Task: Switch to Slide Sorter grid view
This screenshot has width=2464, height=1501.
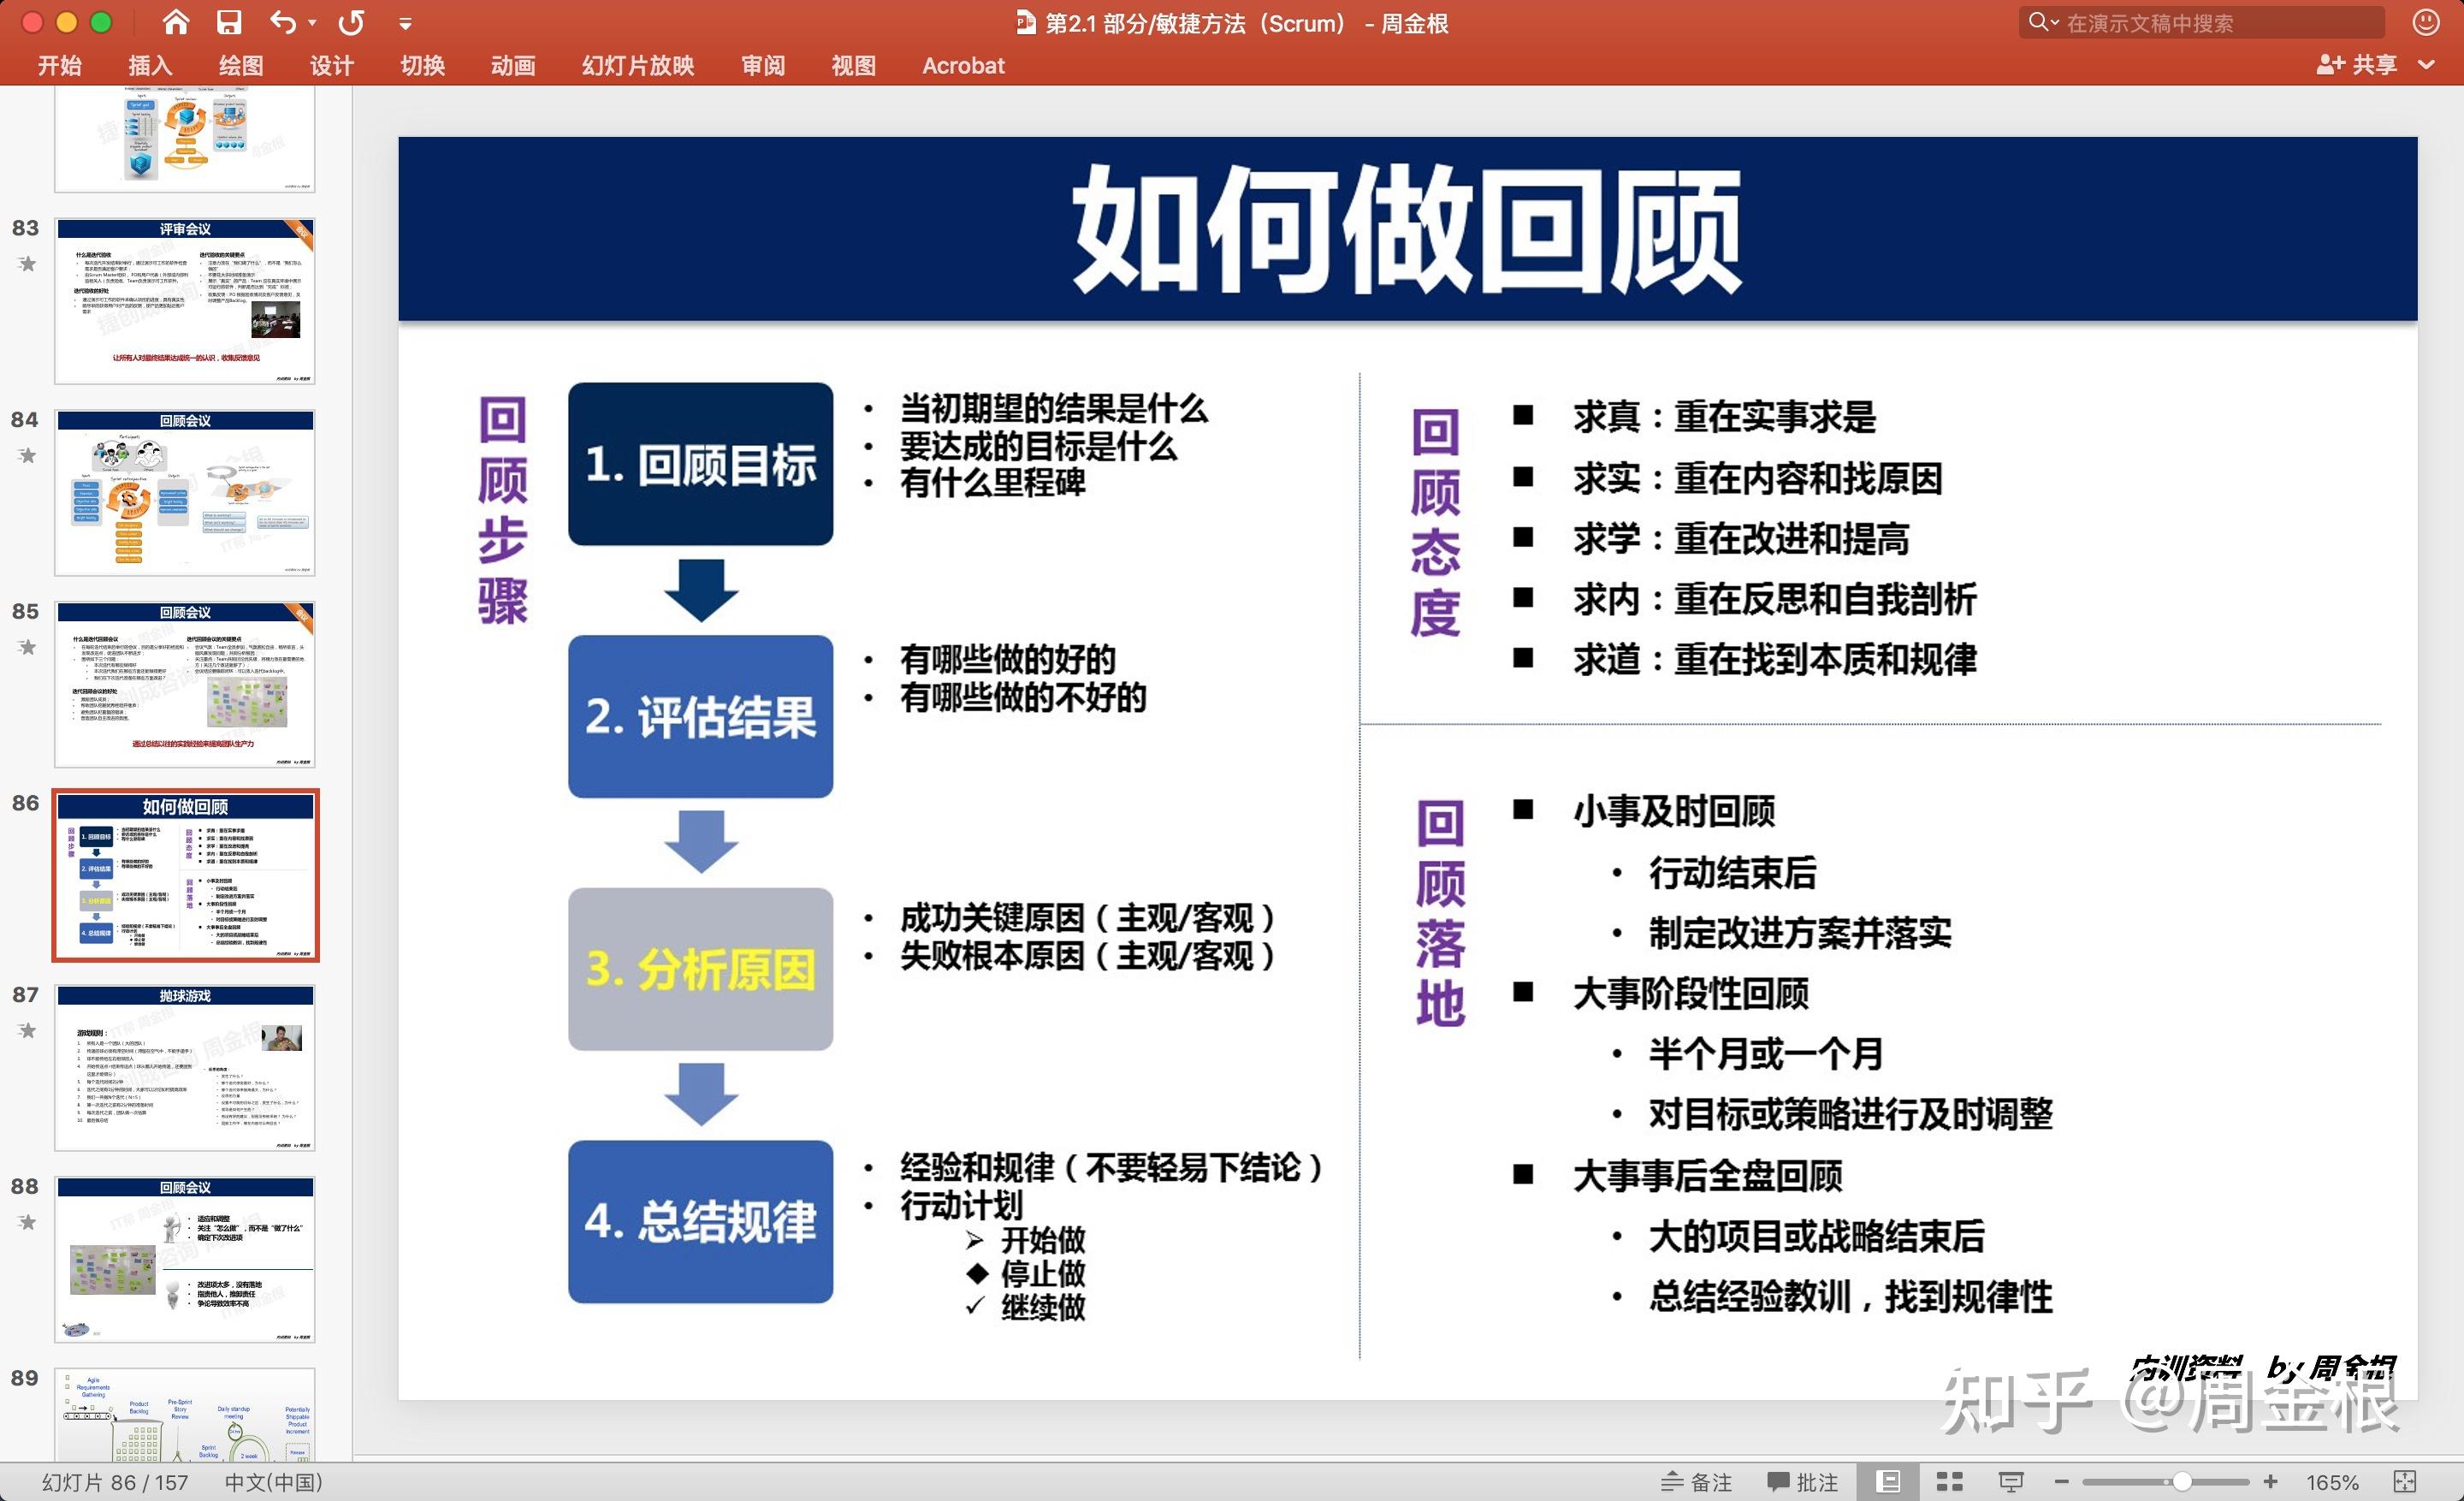Action: coord(1950,1482)
